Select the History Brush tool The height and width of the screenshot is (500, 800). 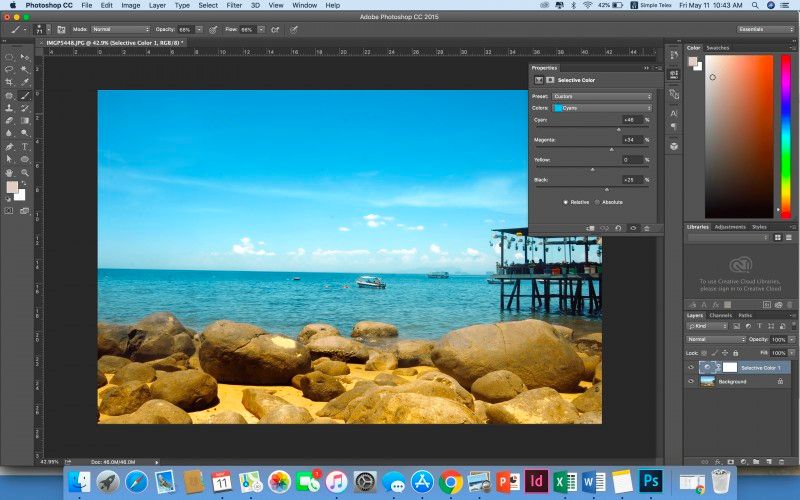(x=24, y=108)
